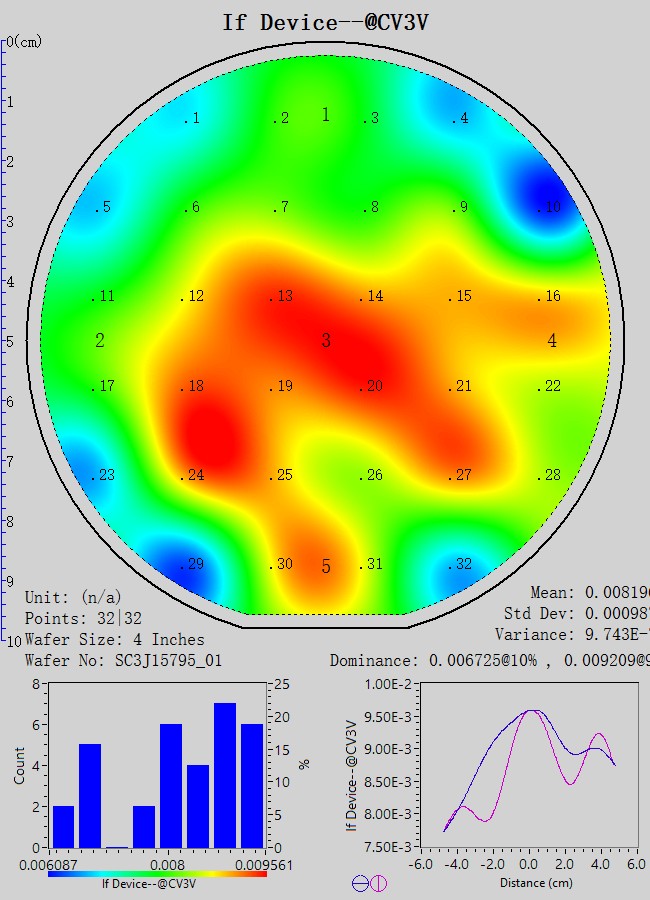Screen dimensions: 650x900
Task: Click large site label 5 near wafer flat
Action: click(x=325, y=568)
